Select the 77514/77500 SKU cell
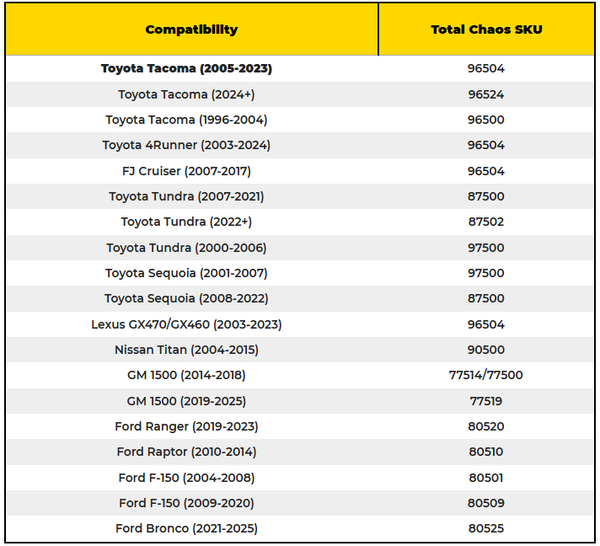600x546 pixels. click(486, 375)
